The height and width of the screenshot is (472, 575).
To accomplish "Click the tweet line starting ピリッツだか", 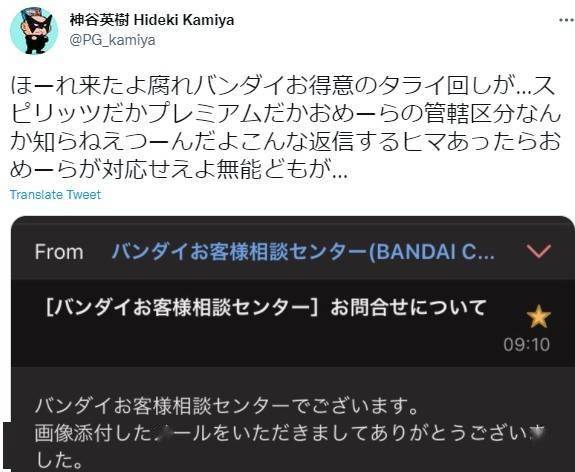I will tap(285, 114).
